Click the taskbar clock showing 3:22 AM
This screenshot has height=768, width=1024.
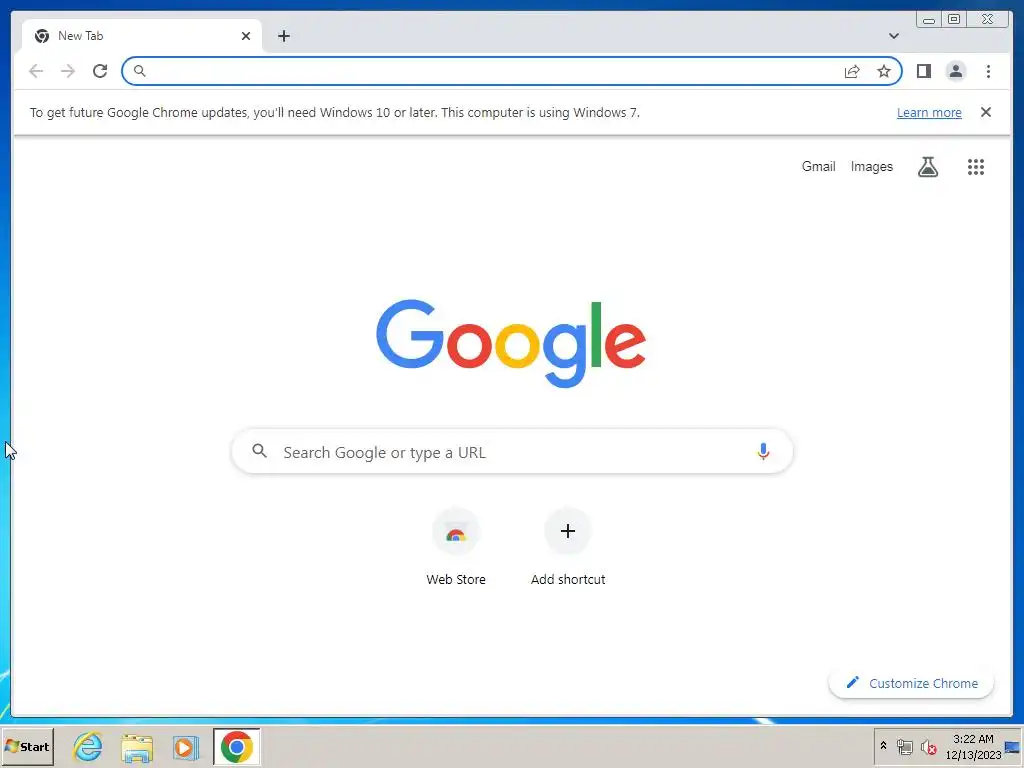973,746
